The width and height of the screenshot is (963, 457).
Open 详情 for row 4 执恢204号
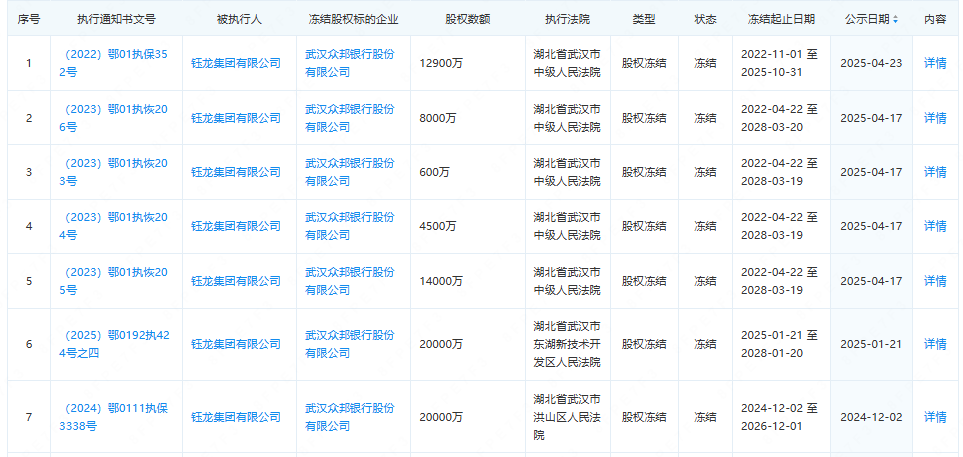(935, 226)
